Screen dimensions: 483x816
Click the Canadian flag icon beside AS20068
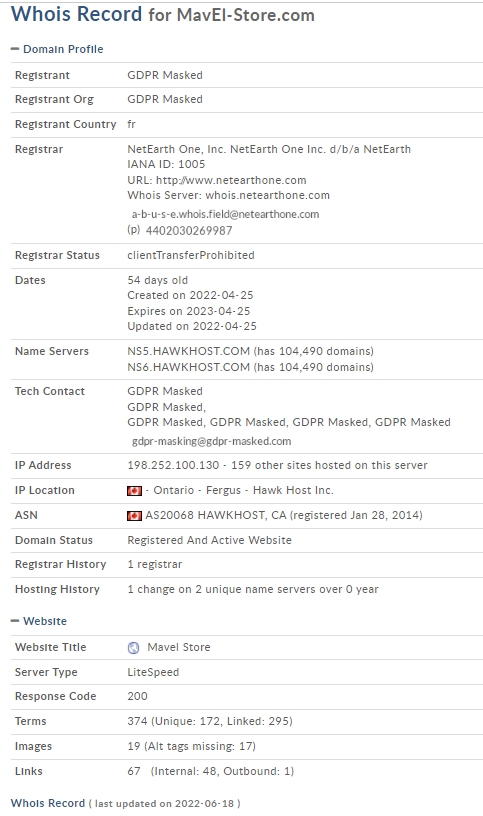point(134,516)
